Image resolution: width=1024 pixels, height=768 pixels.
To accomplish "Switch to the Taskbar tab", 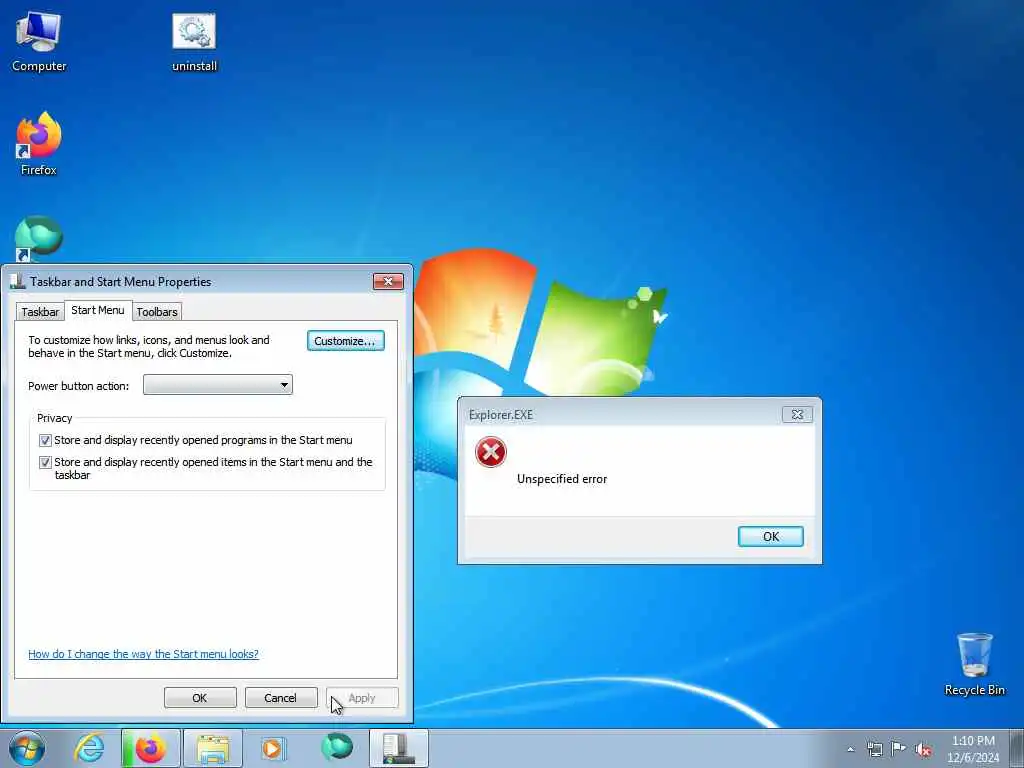I will coord(40,312).
